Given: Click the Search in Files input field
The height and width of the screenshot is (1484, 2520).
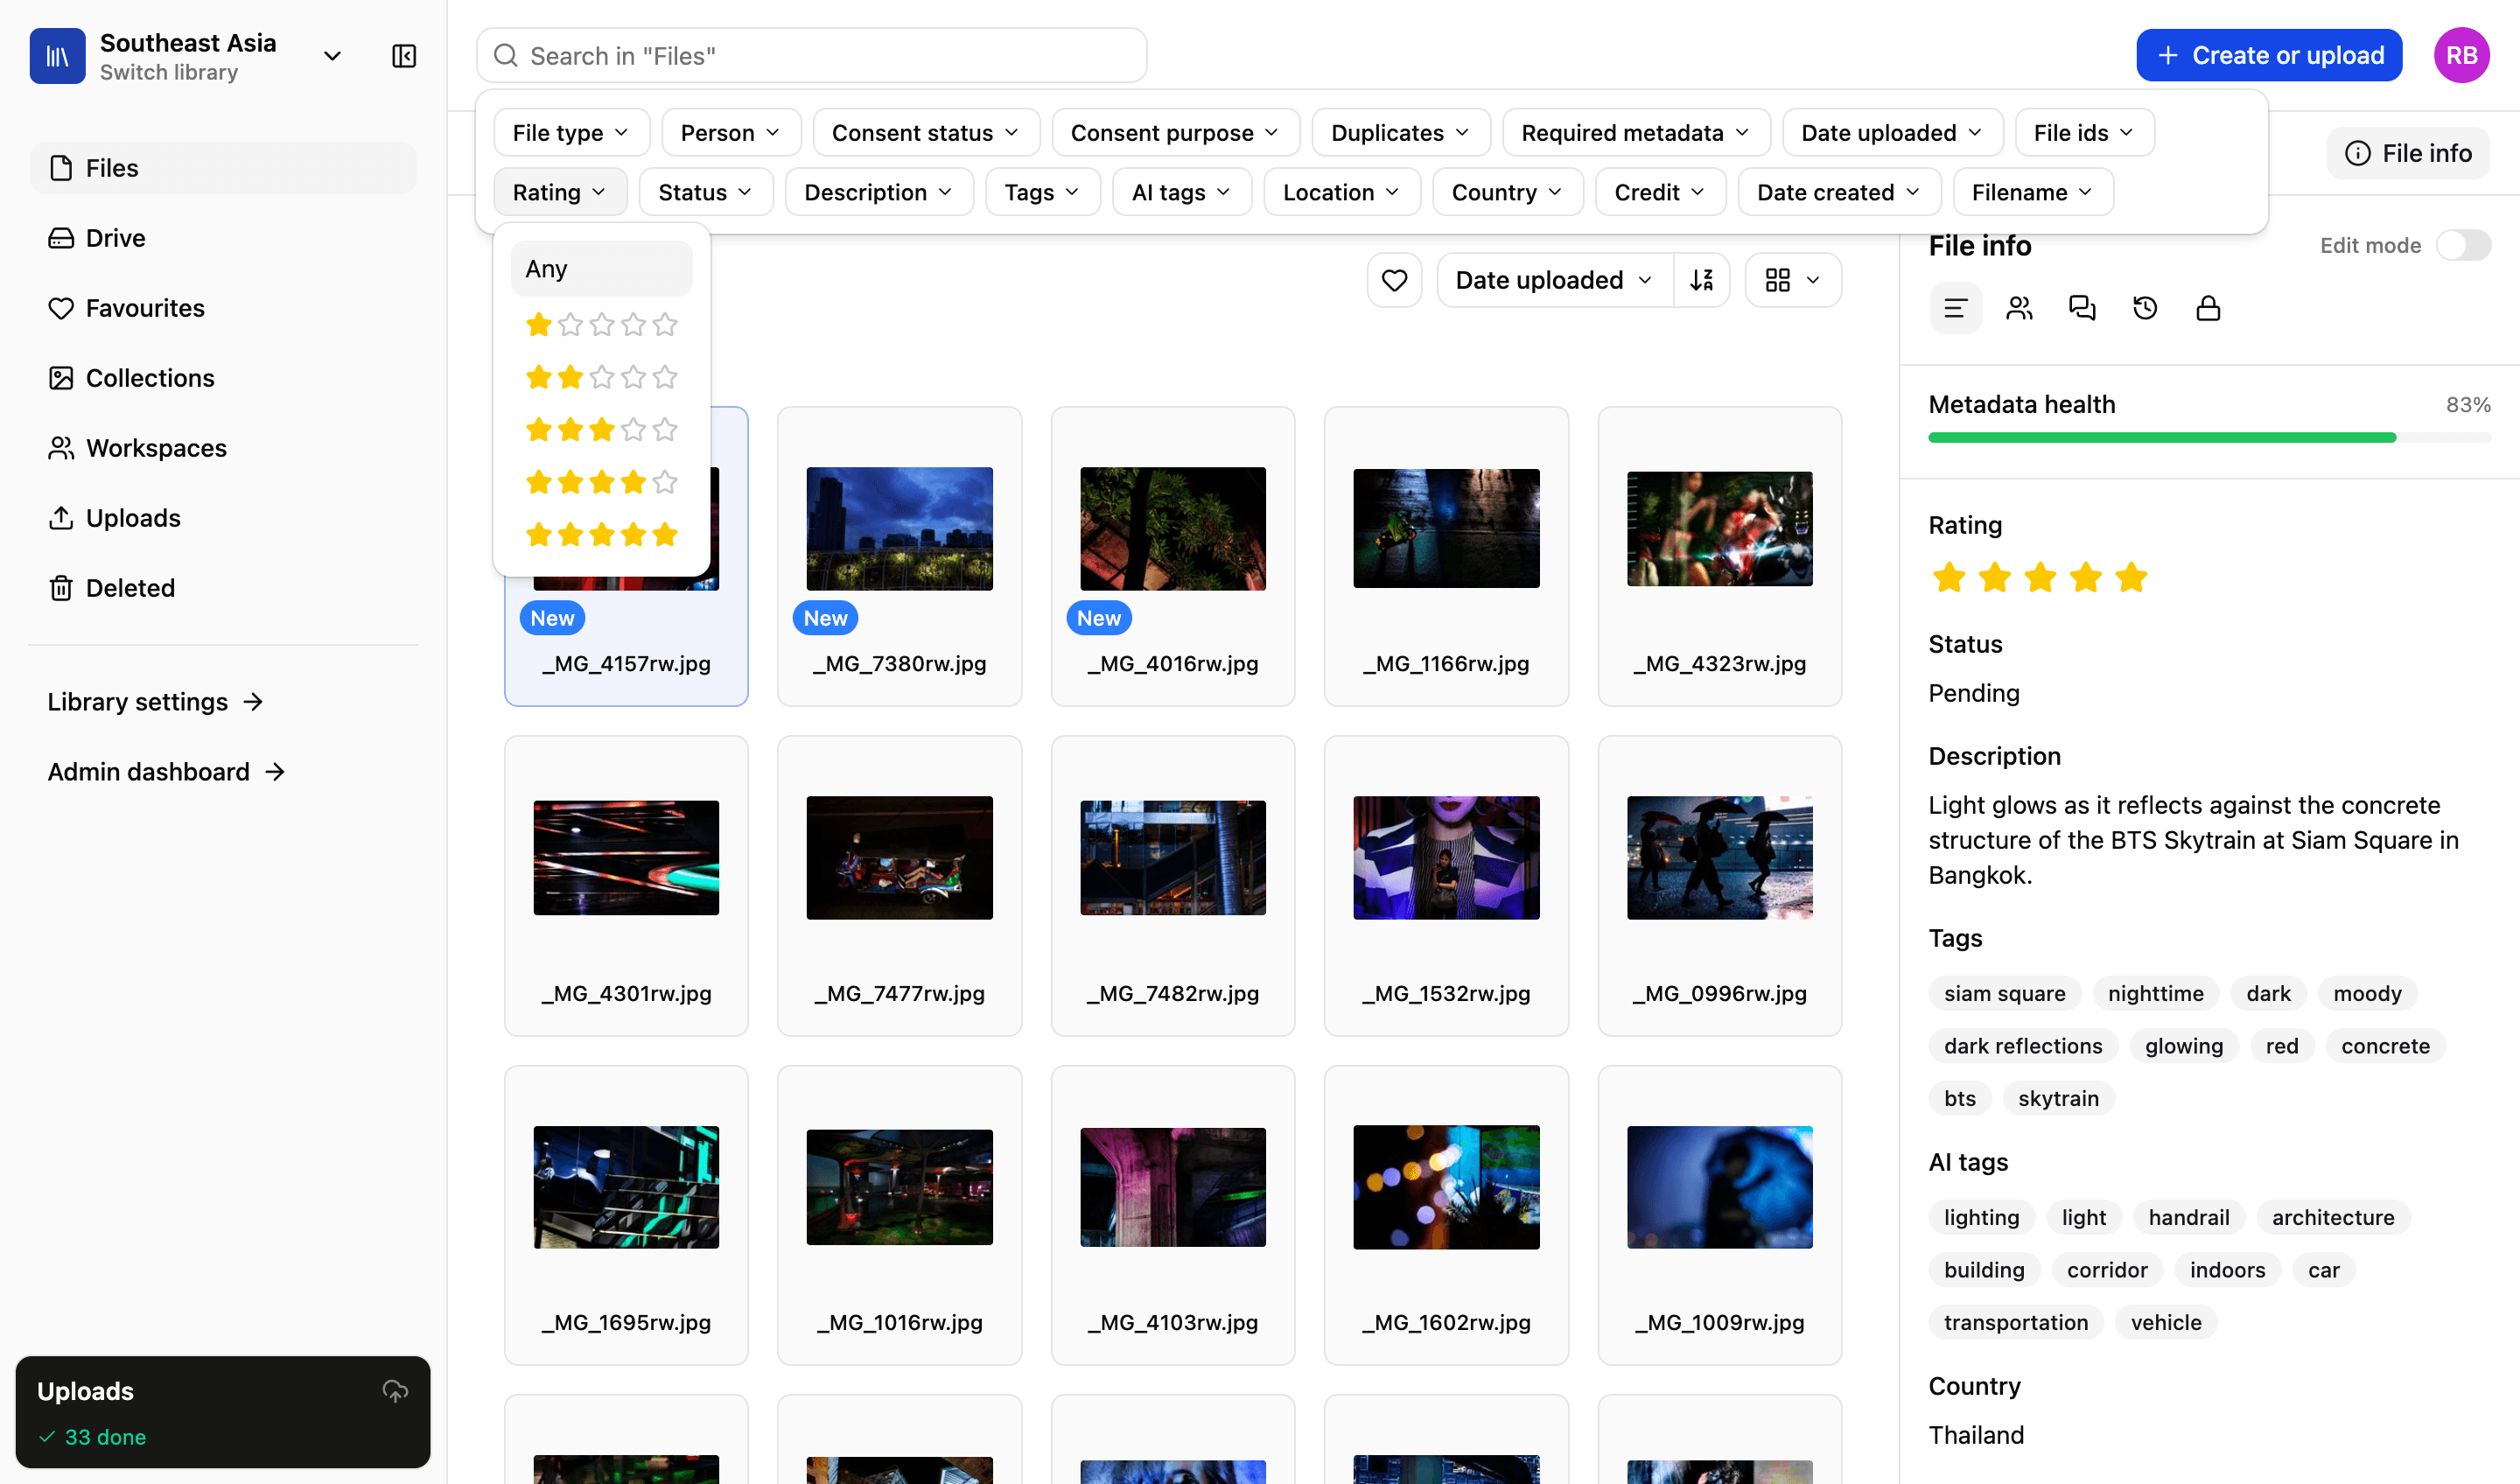Looking at the screenshot, I should (811, 56).
